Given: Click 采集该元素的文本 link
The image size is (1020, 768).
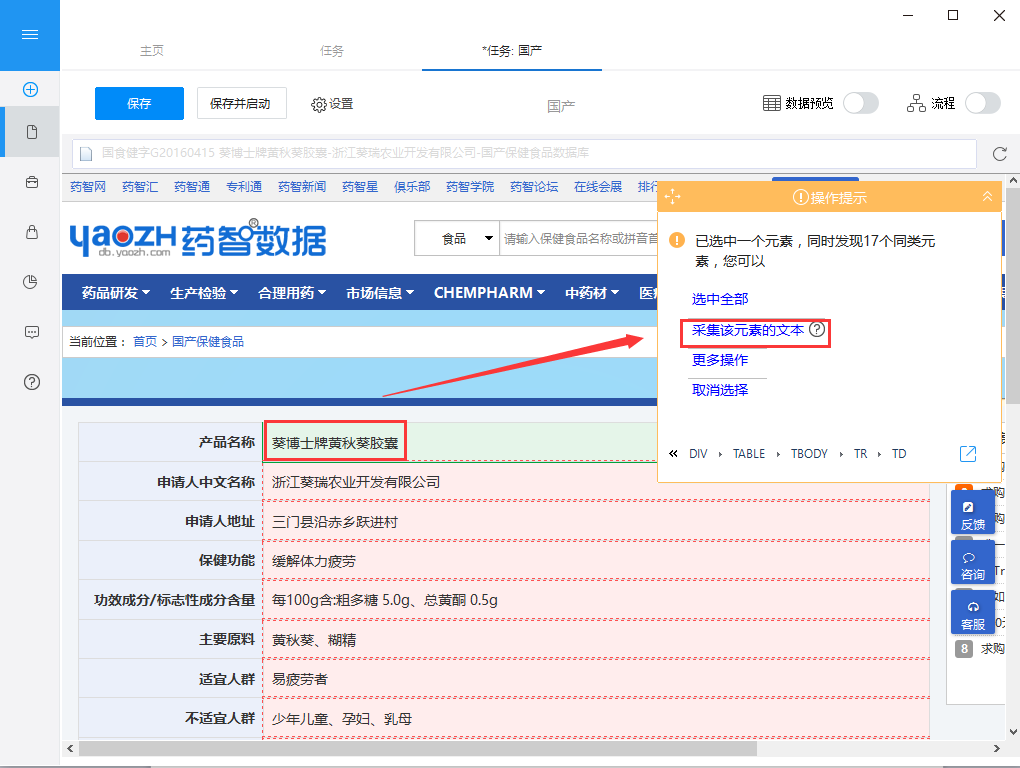Looking at the screenshot, I should [x=747, y=330].
